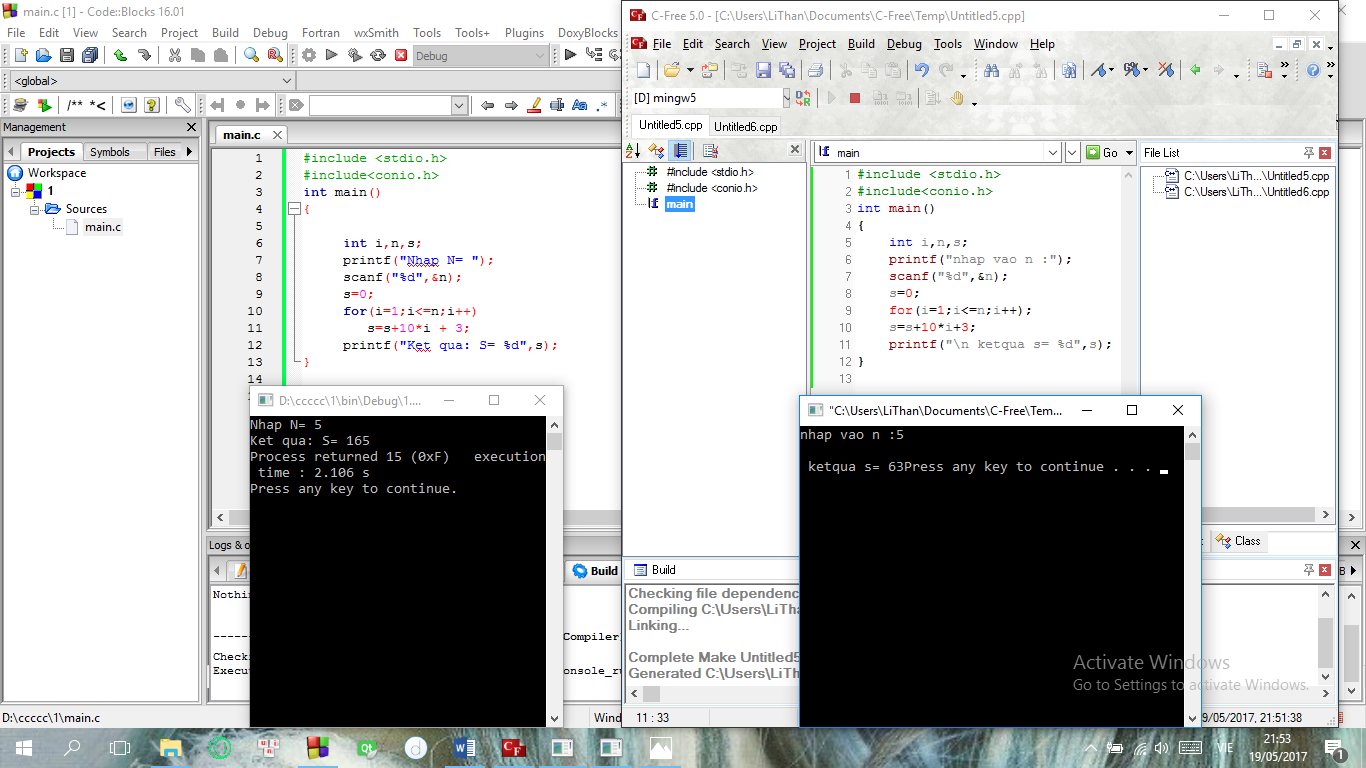Image resolution: width=1366 pixels, height=768 pixels.
Task: Click the Print icon in C-Free toolbar
Action: 815,70
